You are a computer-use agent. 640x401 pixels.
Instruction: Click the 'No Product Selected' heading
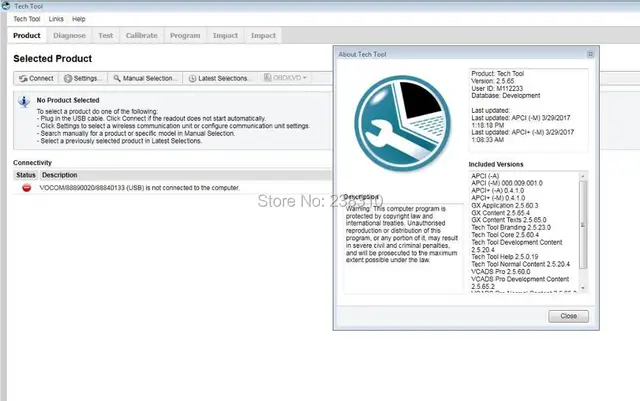coord(68,100)
